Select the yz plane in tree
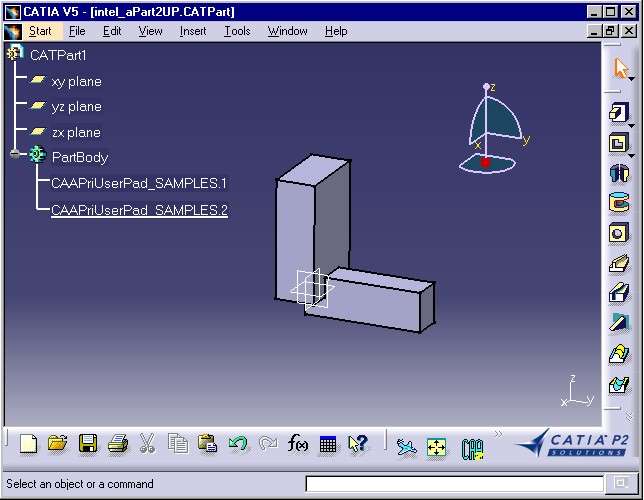The height and width of the screenshot is (500, 644). click(x=76, y=107)
